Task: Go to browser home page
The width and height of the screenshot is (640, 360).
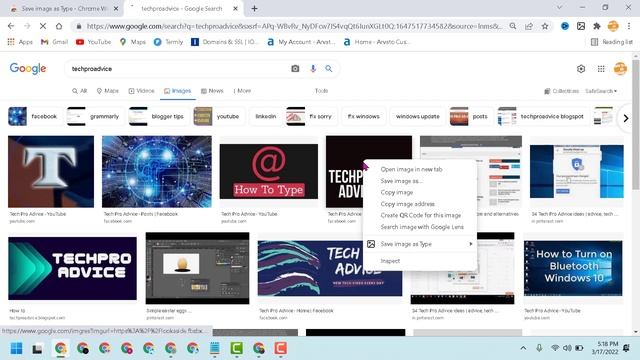Action: 59,26
